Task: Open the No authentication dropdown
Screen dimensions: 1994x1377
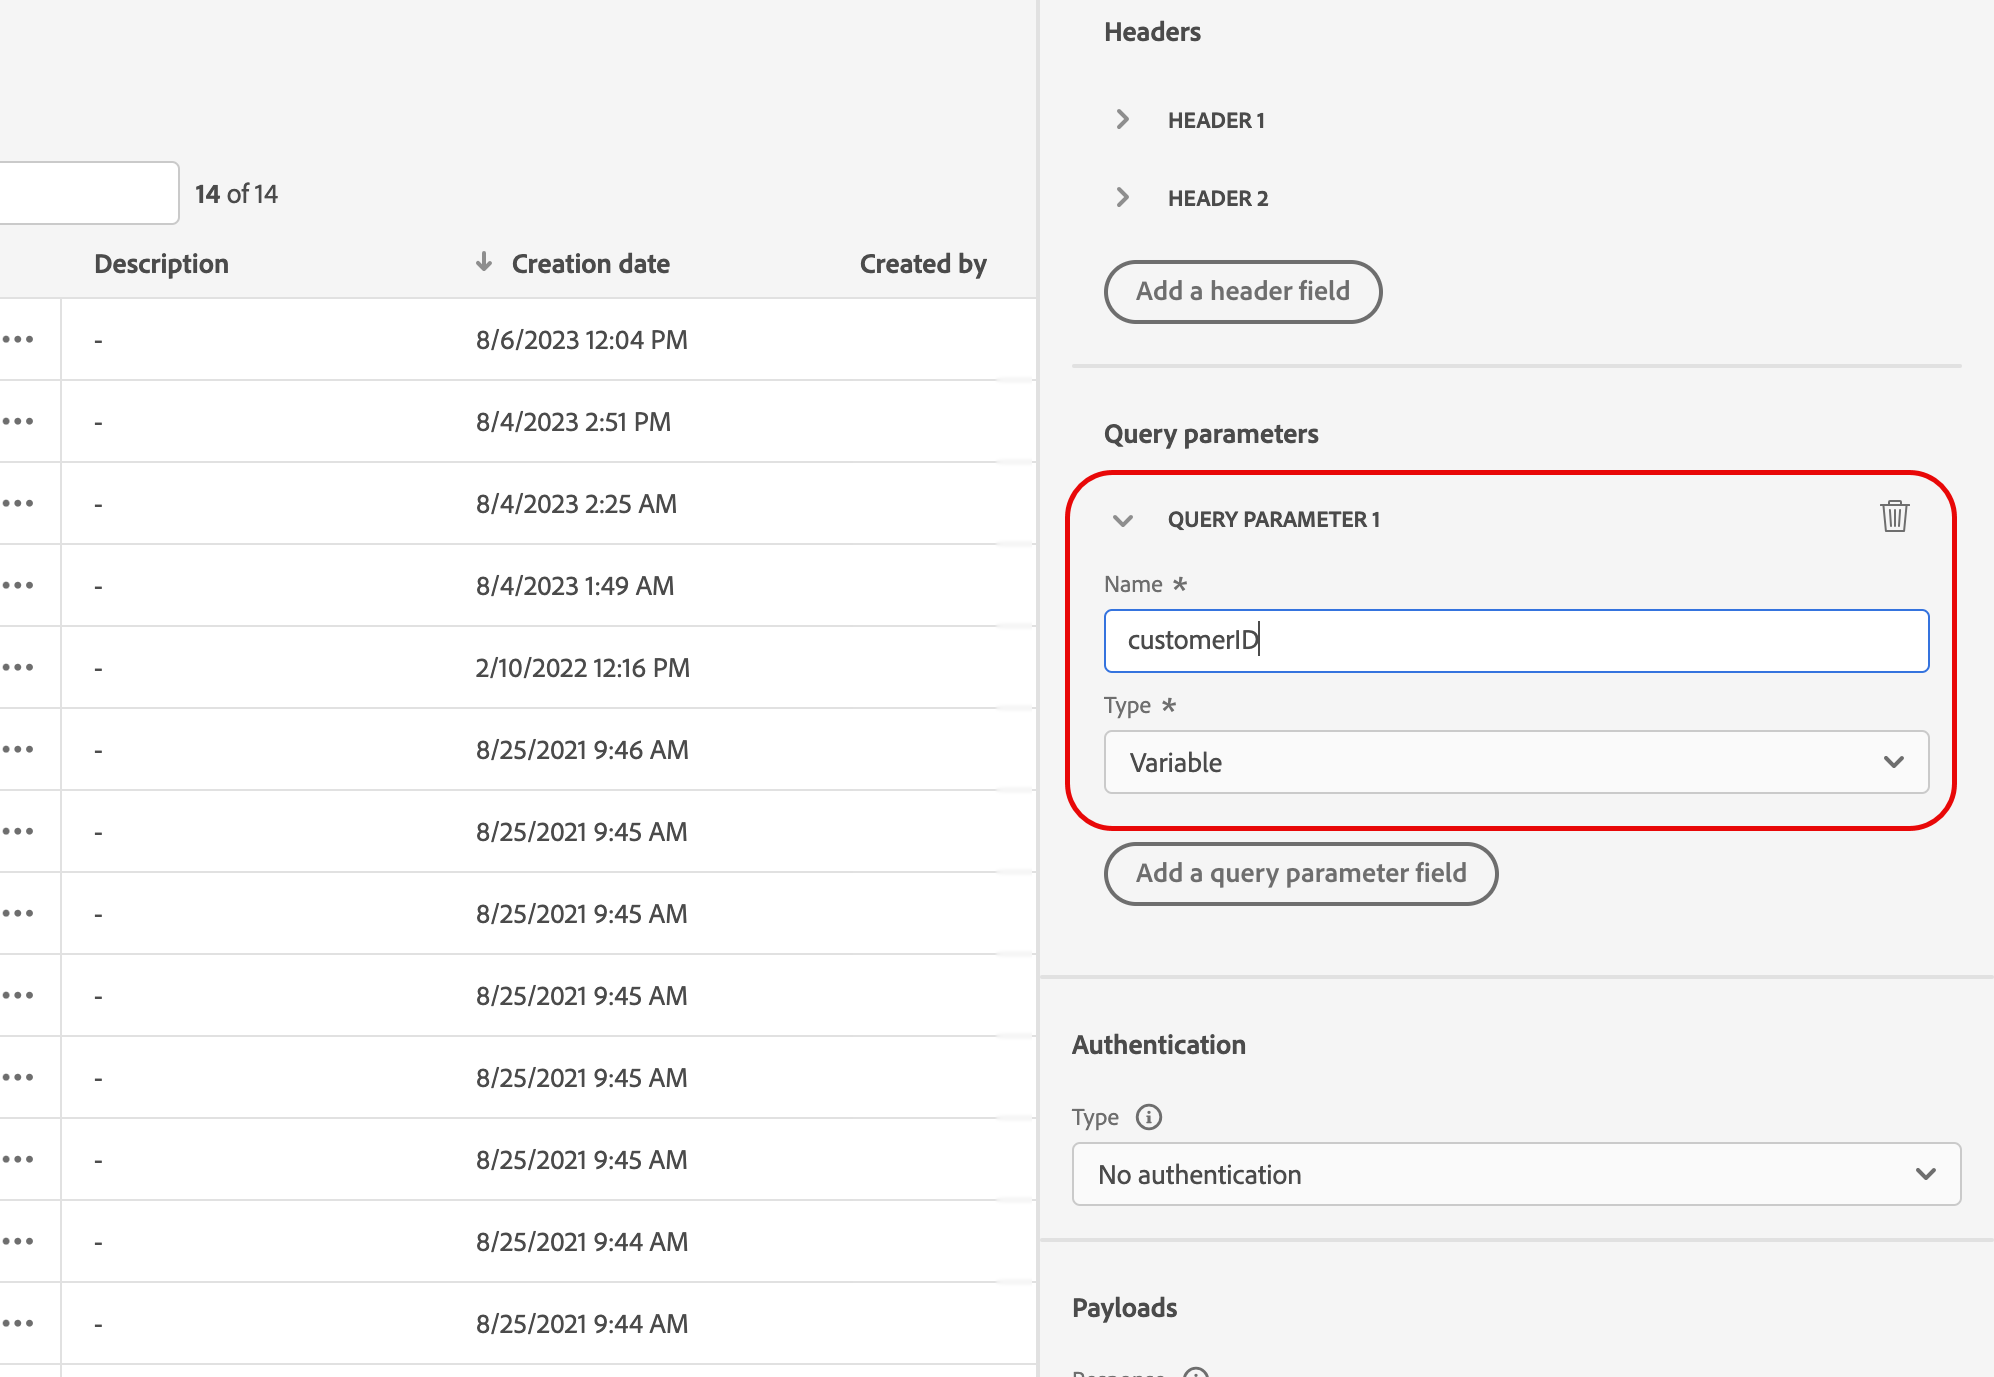Action: (1515, 1174)
